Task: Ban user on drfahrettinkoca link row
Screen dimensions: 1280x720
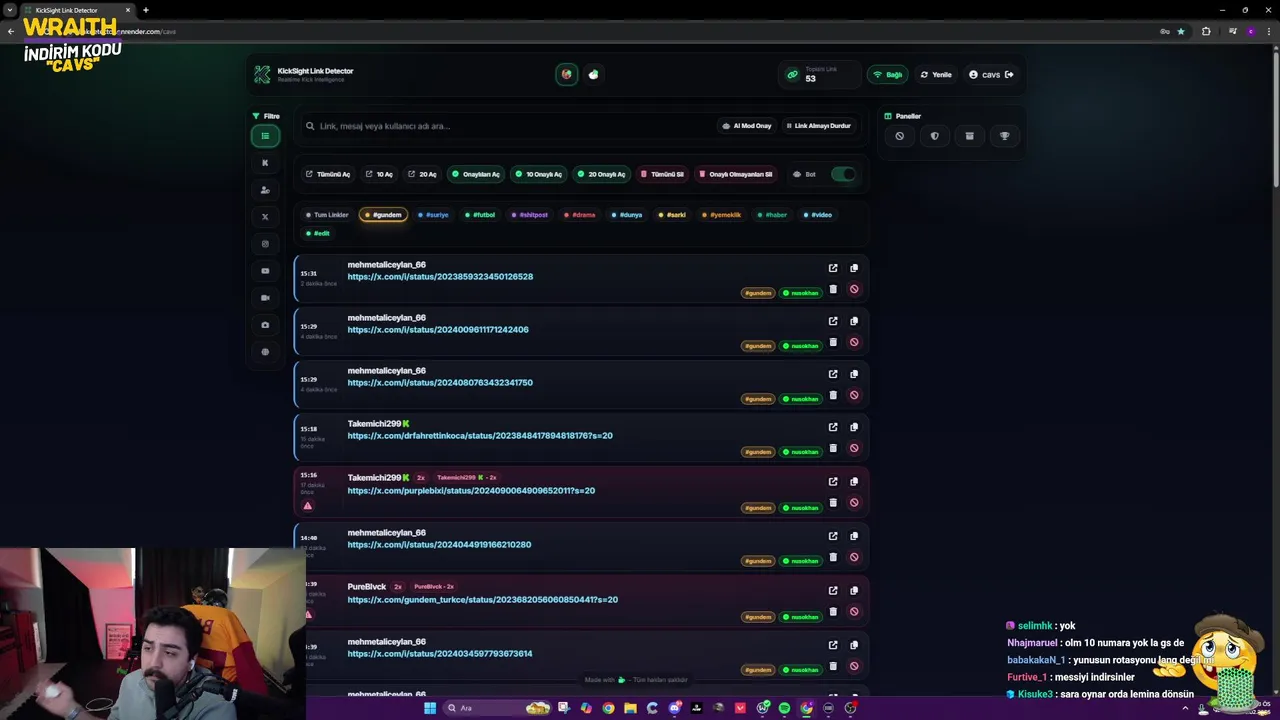Action: 854,448
